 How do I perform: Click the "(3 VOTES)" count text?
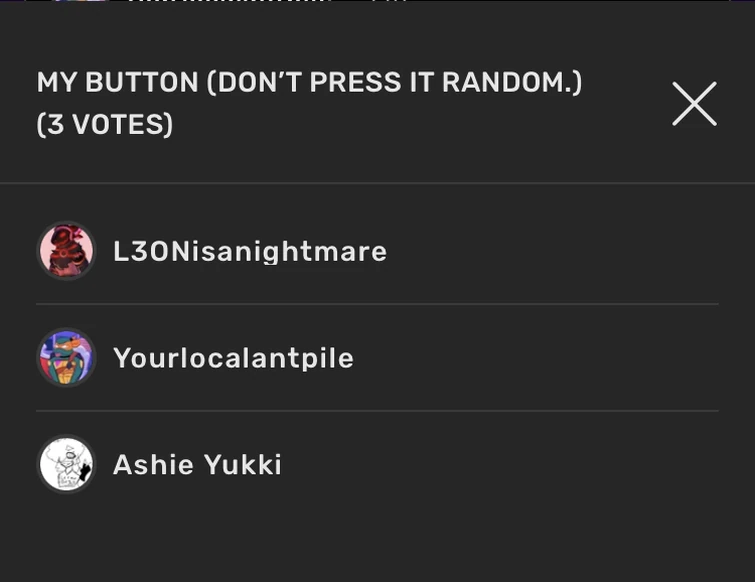pos(105,124)
